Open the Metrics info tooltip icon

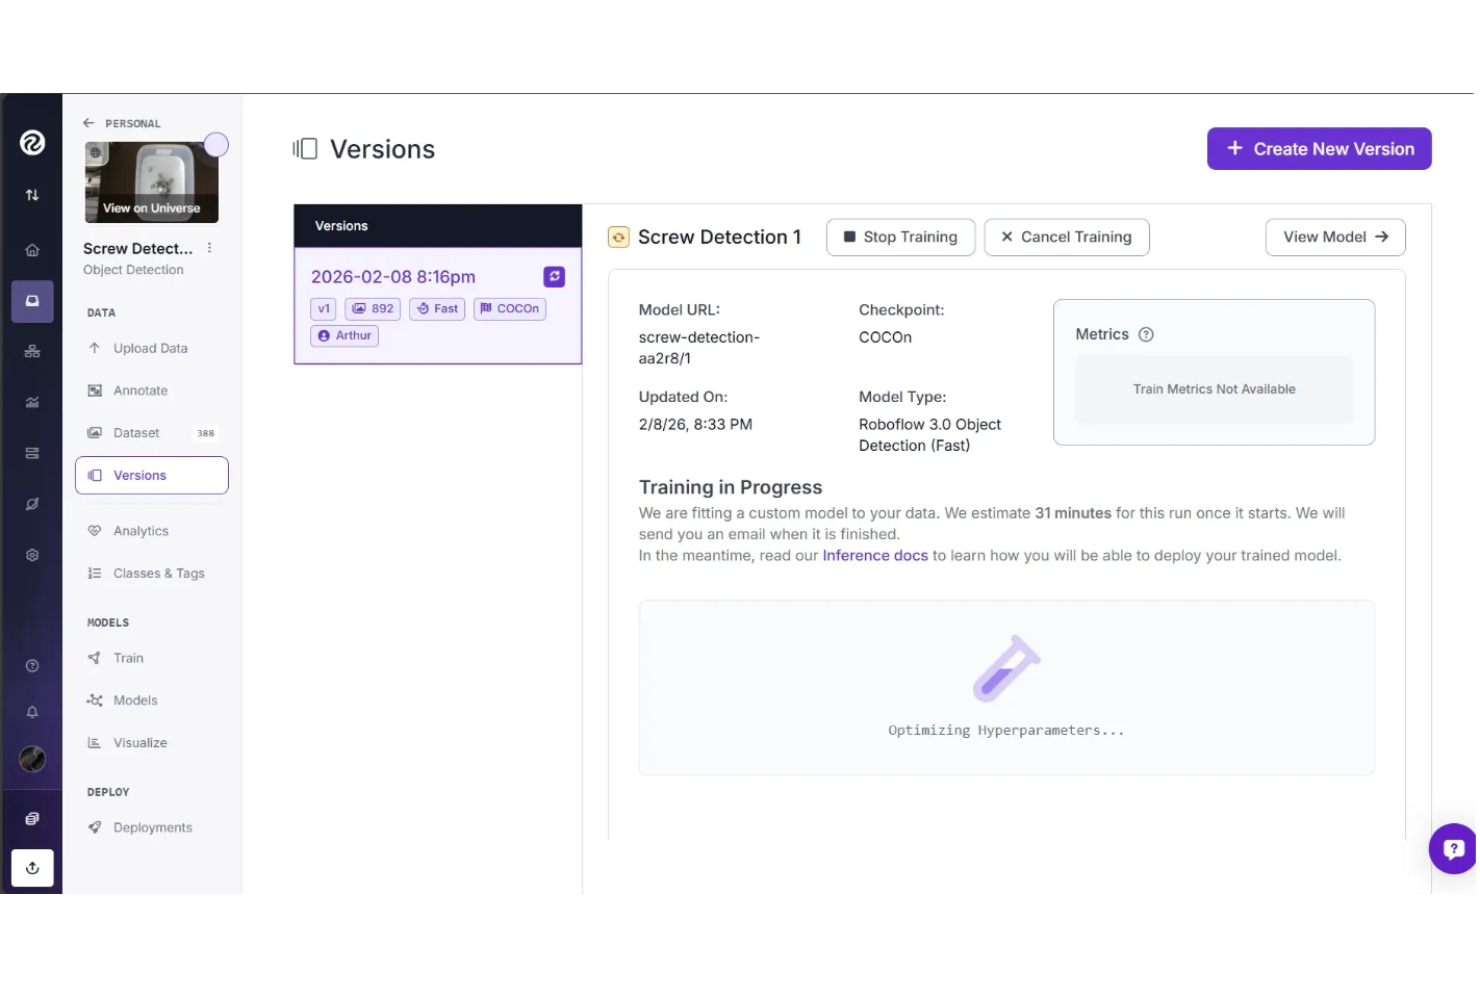pos(1146,334)
